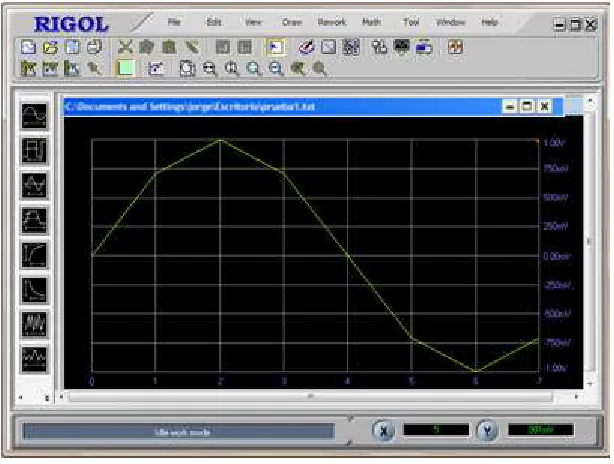This screenshot has height=464, width=614.
Task: Click the Print icon in the toolbar
Action: (x=94, y=47)
